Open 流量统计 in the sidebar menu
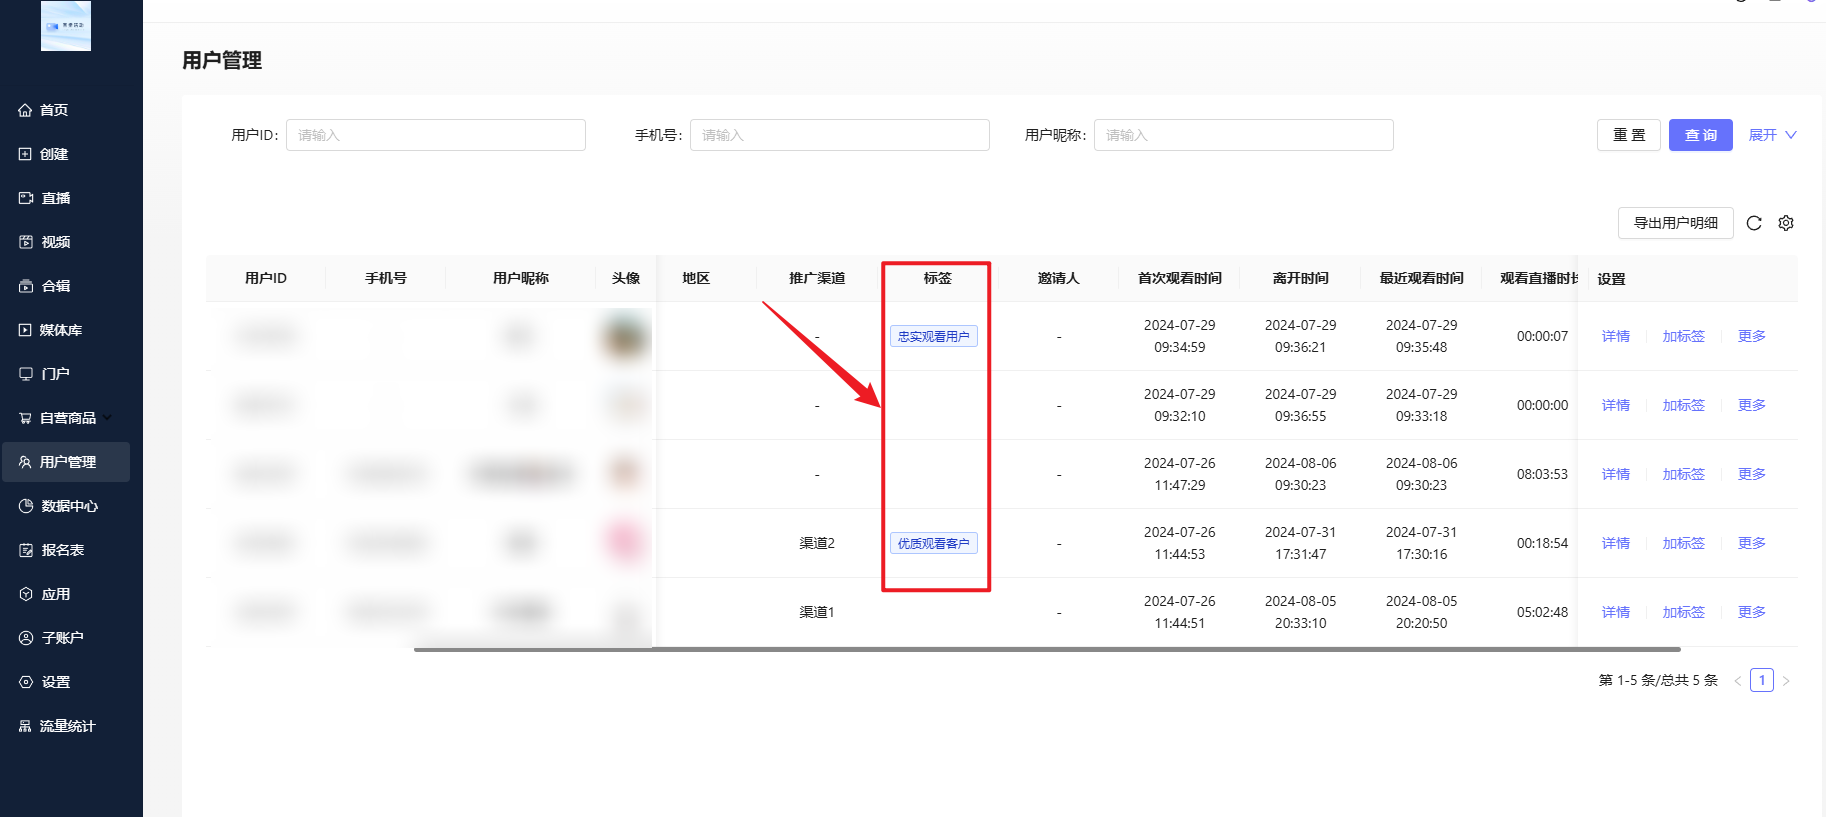Viewport: 1826px width, 817px height. coord(67,726)
